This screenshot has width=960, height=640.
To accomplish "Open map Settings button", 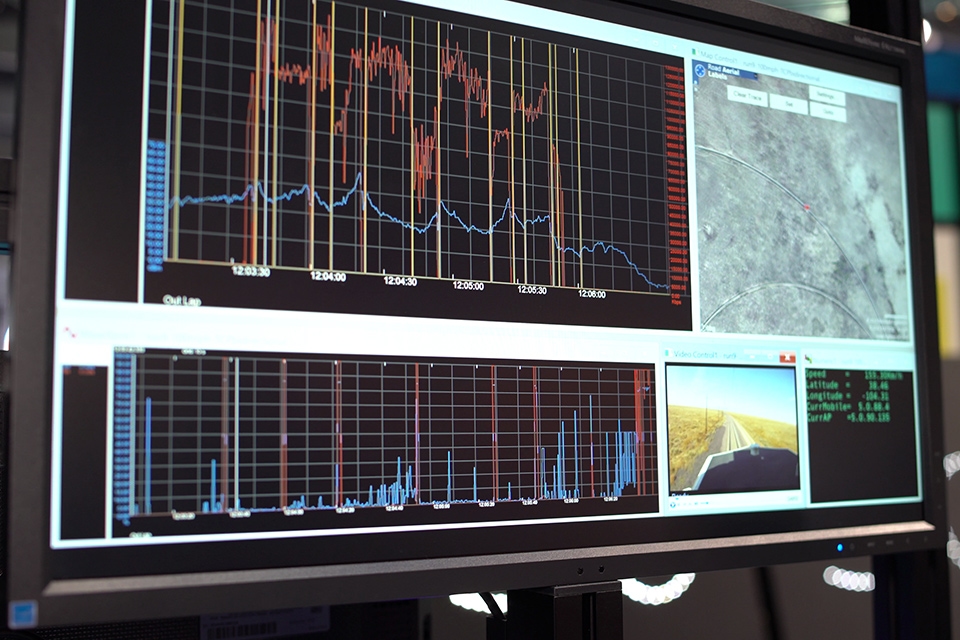I will (x=826, y=95).
